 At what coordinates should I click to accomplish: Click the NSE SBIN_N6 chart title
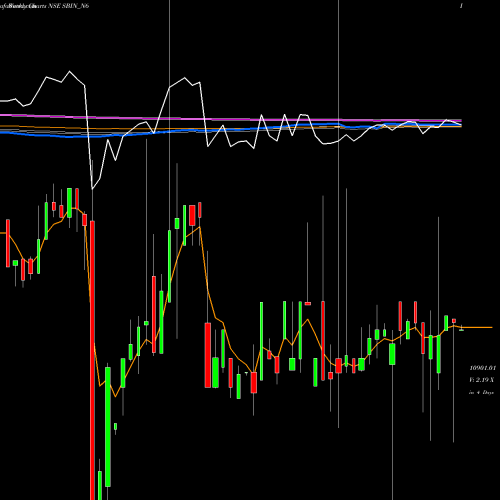point(69,6)
